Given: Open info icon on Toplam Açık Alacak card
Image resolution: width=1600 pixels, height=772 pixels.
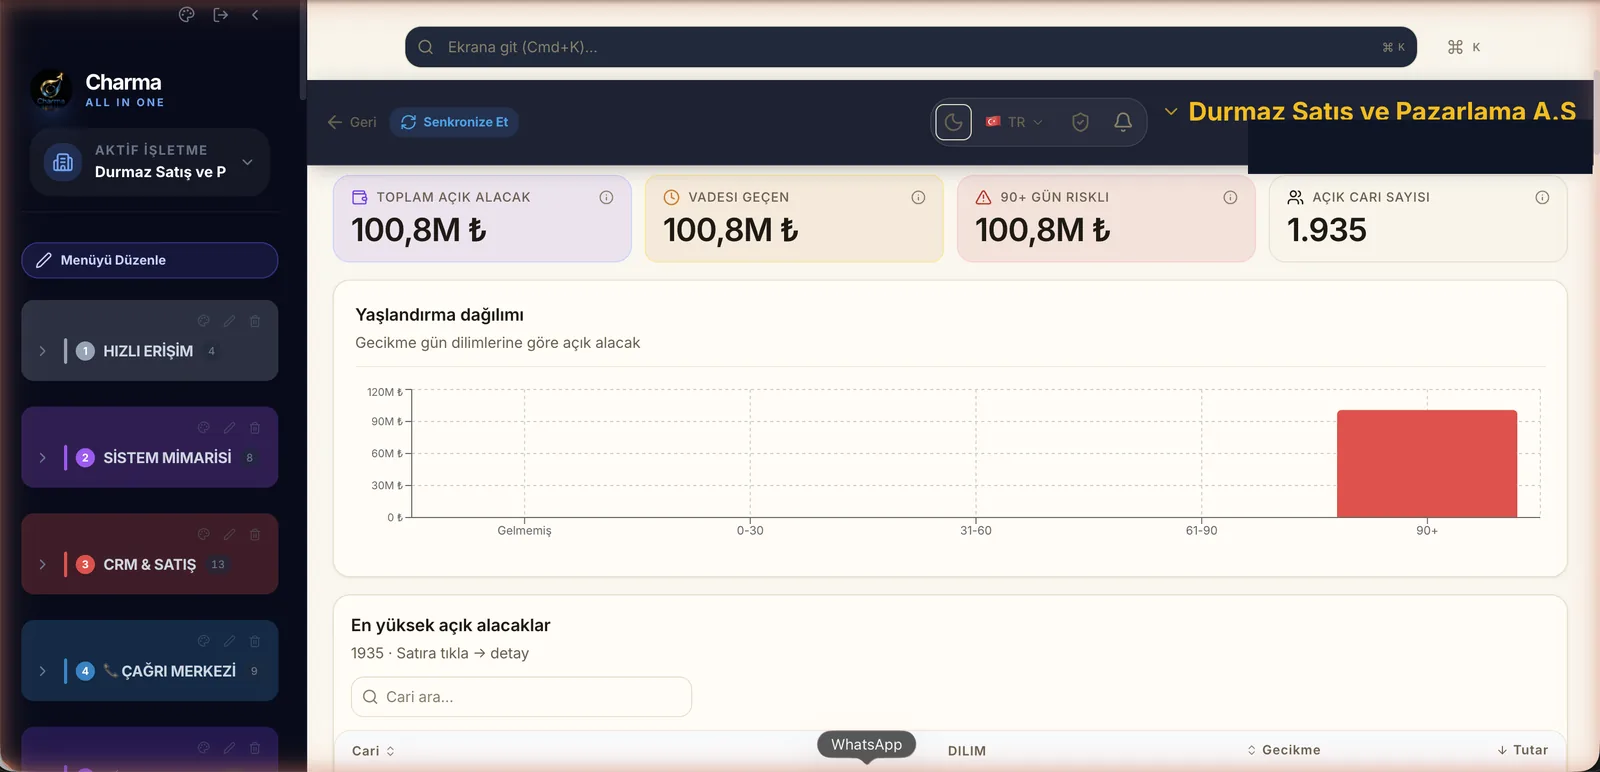Looking at the screenshot, I should 606,197.
